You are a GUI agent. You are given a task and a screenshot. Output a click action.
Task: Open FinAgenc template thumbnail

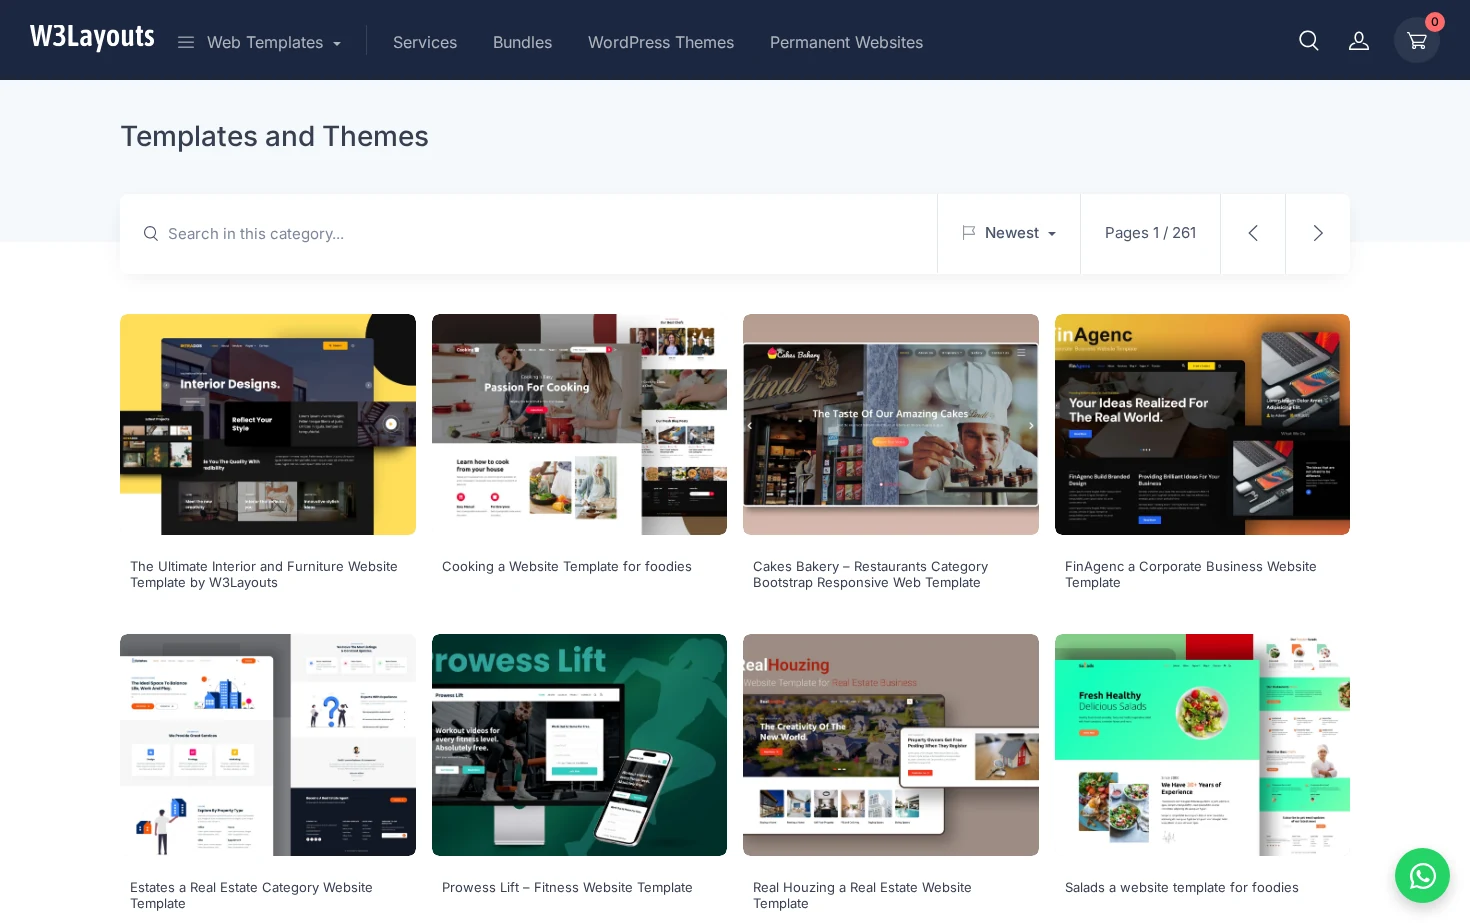click(1202, 424)
